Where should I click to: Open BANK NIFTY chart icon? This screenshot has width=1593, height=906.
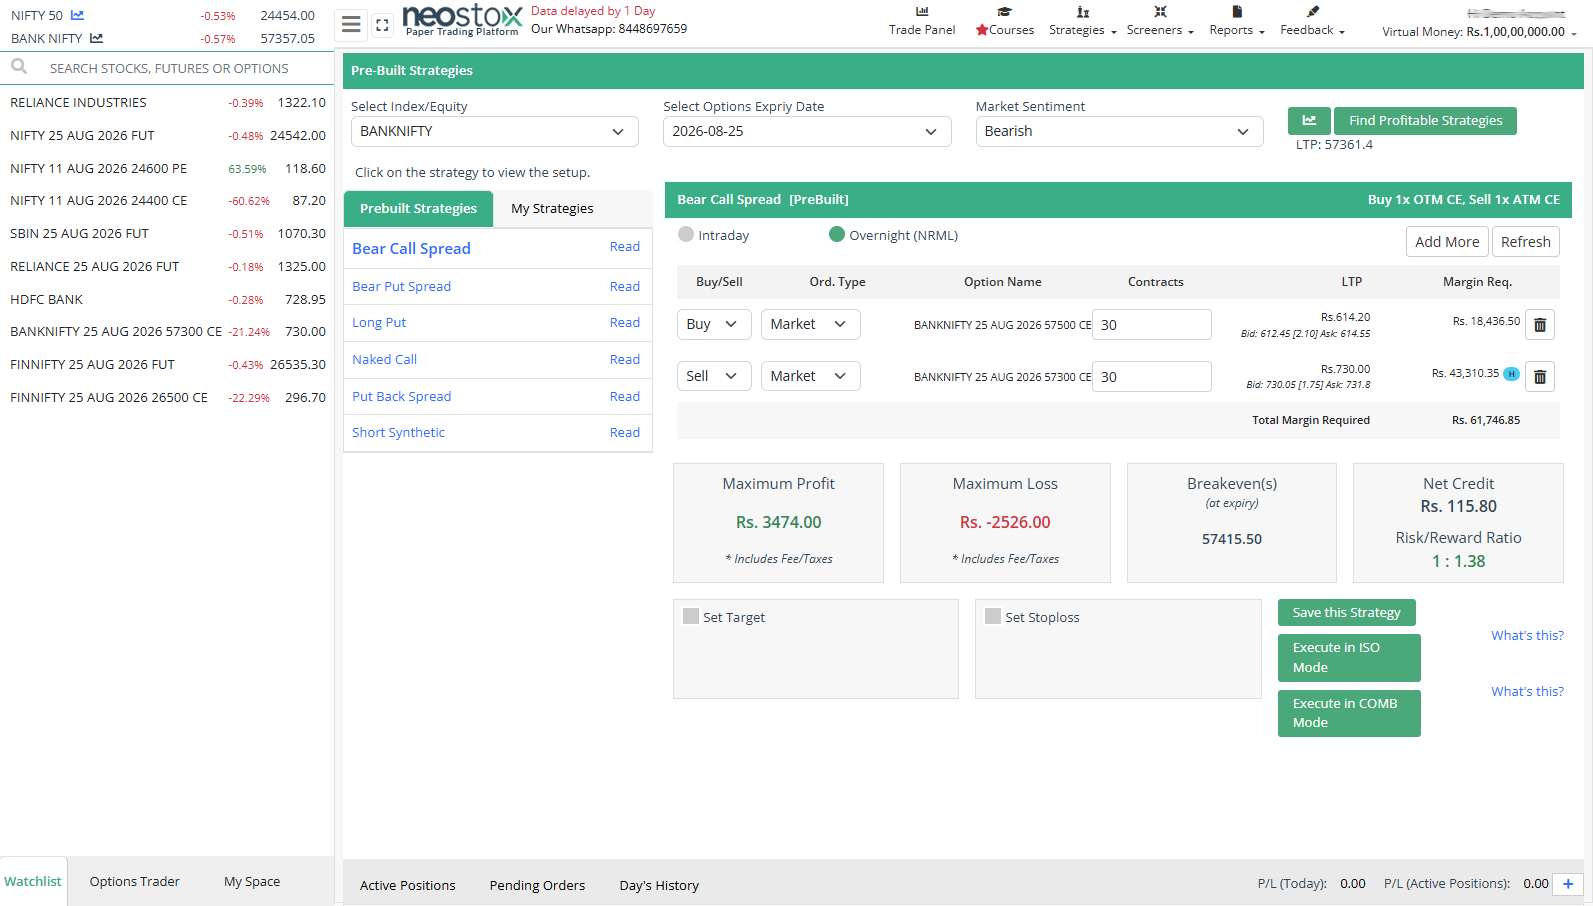pos(96,38)
